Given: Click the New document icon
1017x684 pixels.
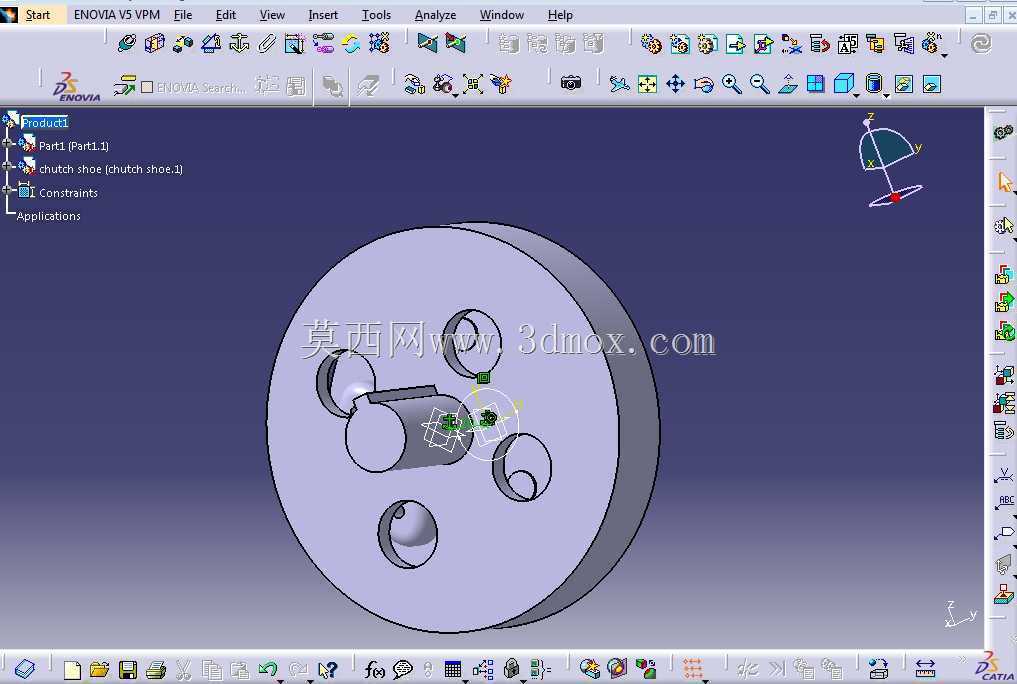Looking at the screenshot, I should coord(72,669).
